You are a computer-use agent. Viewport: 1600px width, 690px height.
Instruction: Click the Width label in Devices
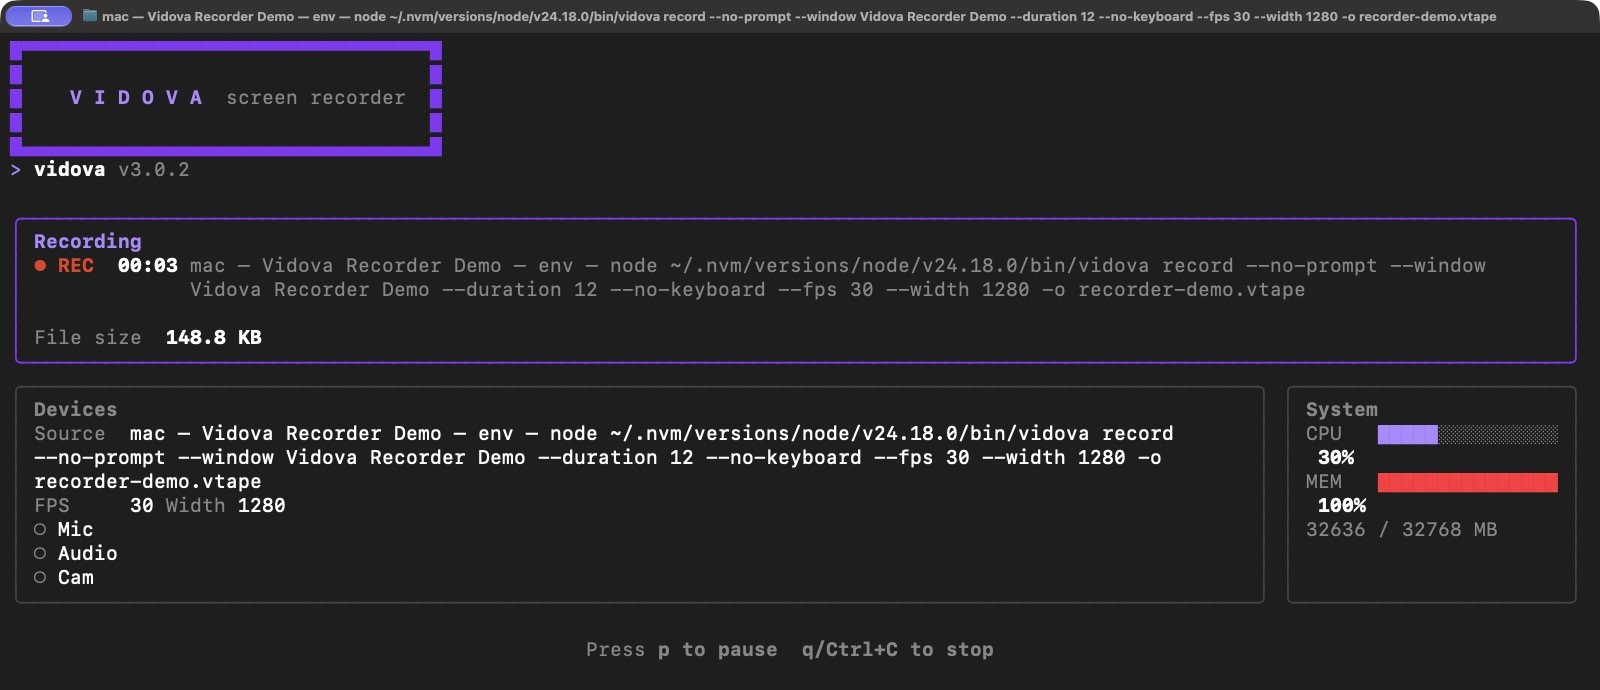click(x=196, y=506)
